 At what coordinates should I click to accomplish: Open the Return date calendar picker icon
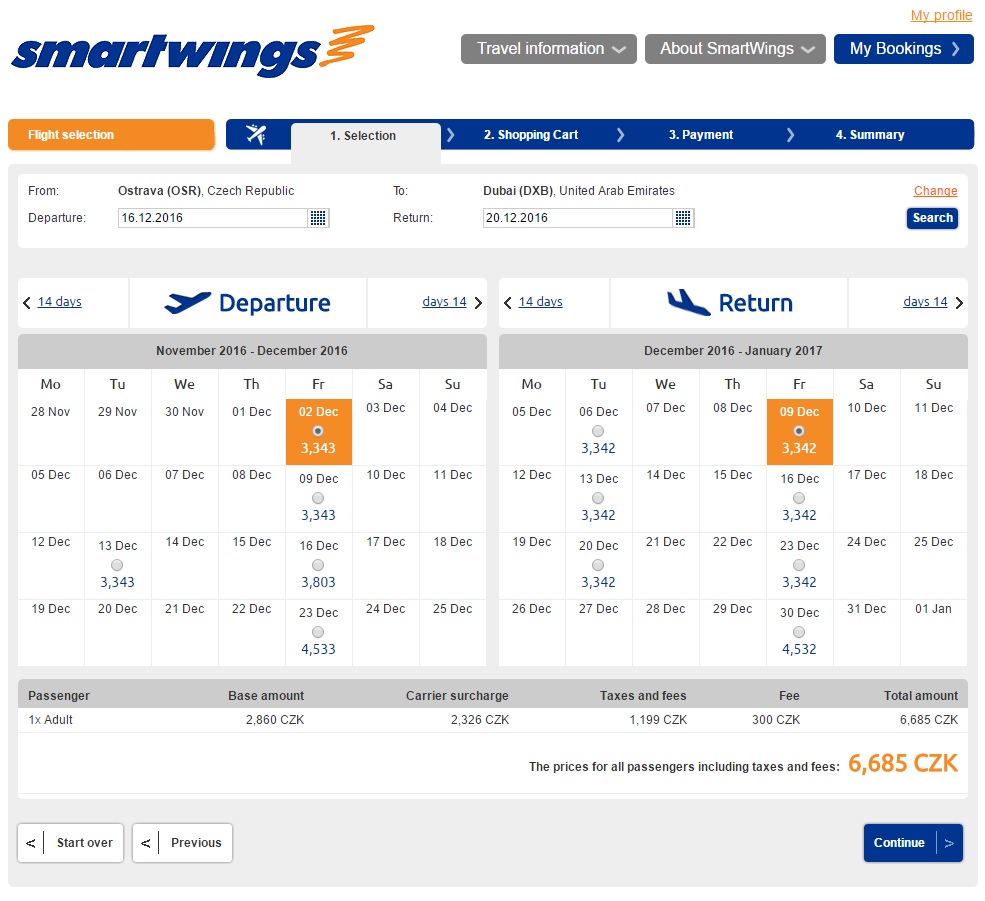point(682,218)
